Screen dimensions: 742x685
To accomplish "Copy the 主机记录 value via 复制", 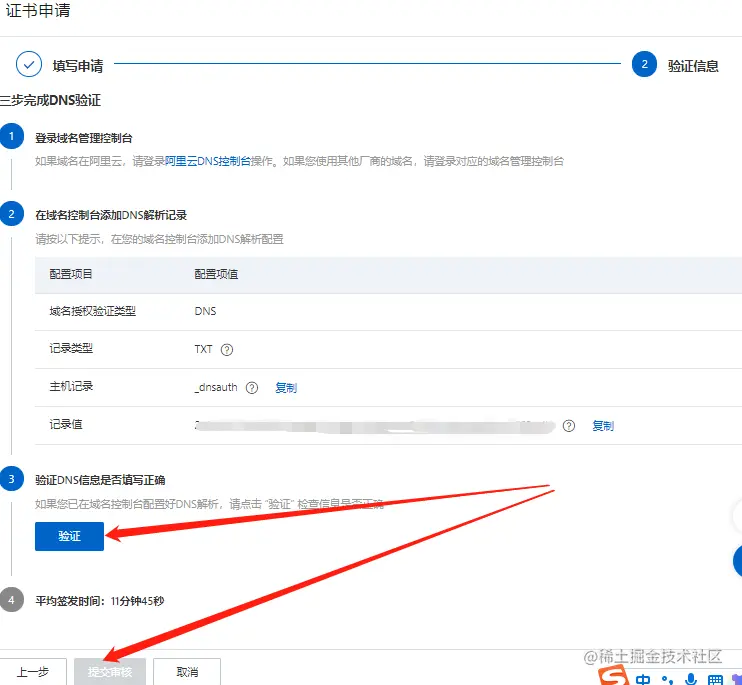I will coord(286,388).
